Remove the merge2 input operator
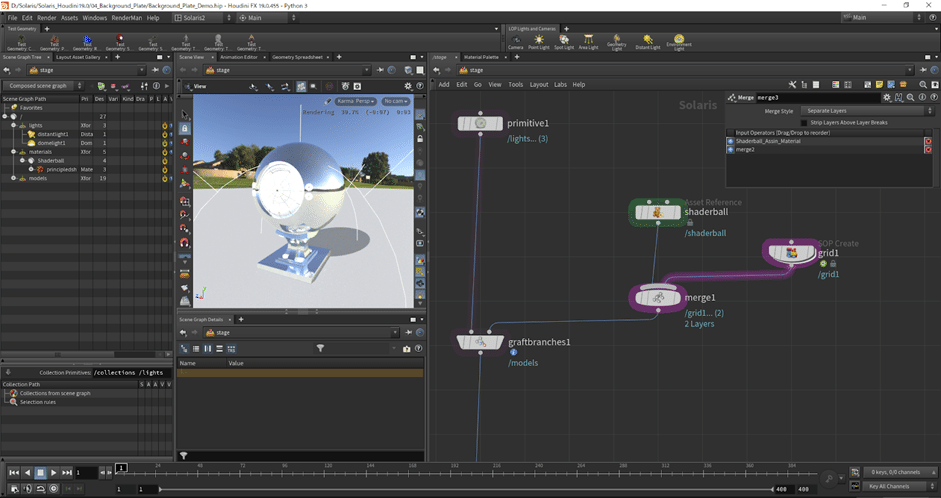Viewport: 941px width, 498px height. 928,150
